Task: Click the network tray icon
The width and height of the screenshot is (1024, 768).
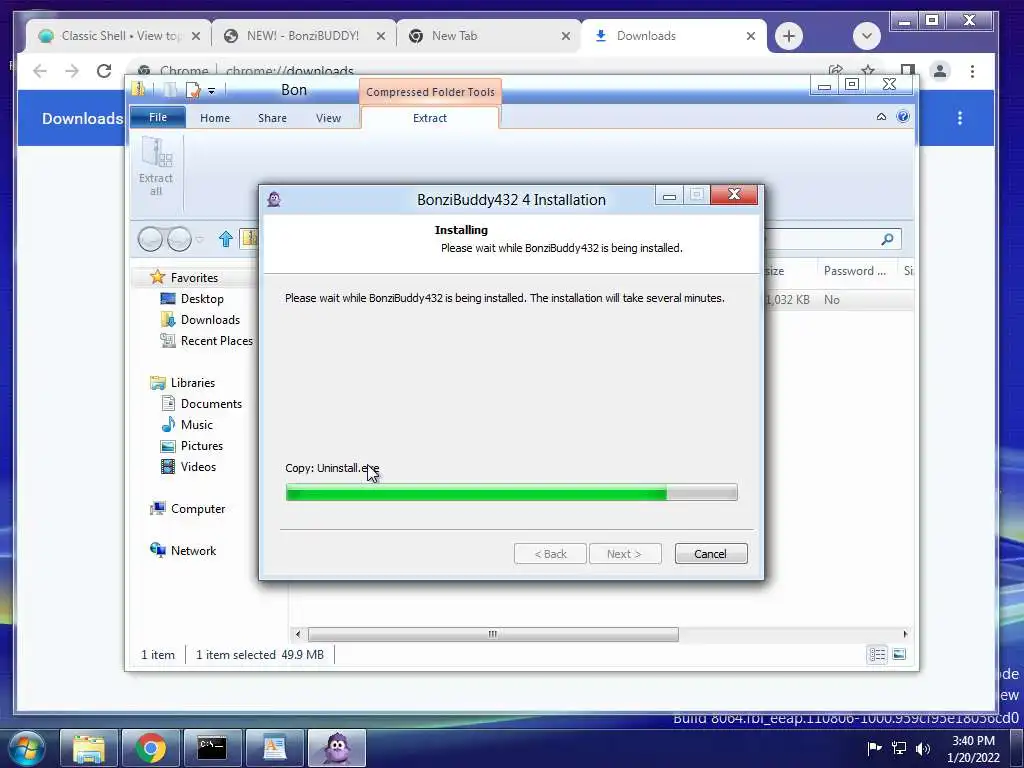Action: click(899, 748)
